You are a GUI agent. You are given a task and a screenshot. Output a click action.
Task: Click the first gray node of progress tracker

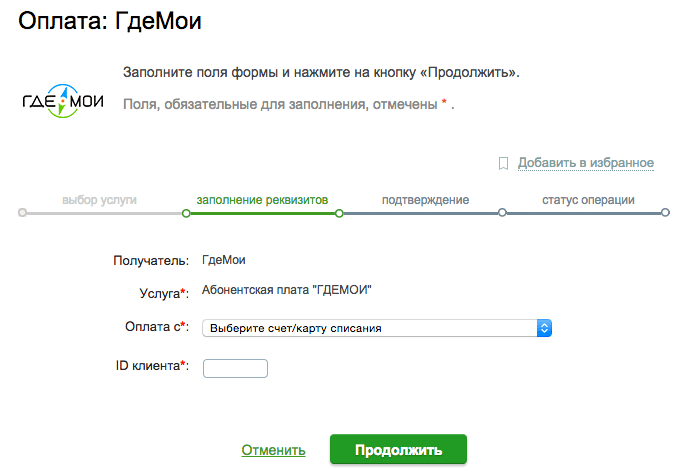pyautogui.click(x=23, y=213)
